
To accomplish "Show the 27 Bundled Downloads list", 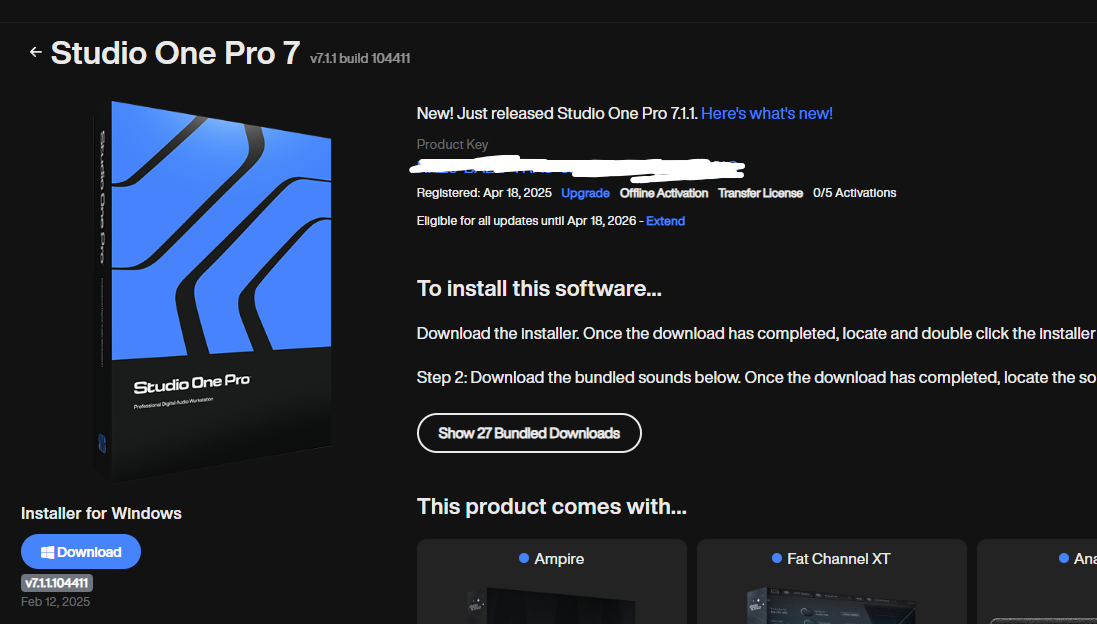I will [529, 433].
